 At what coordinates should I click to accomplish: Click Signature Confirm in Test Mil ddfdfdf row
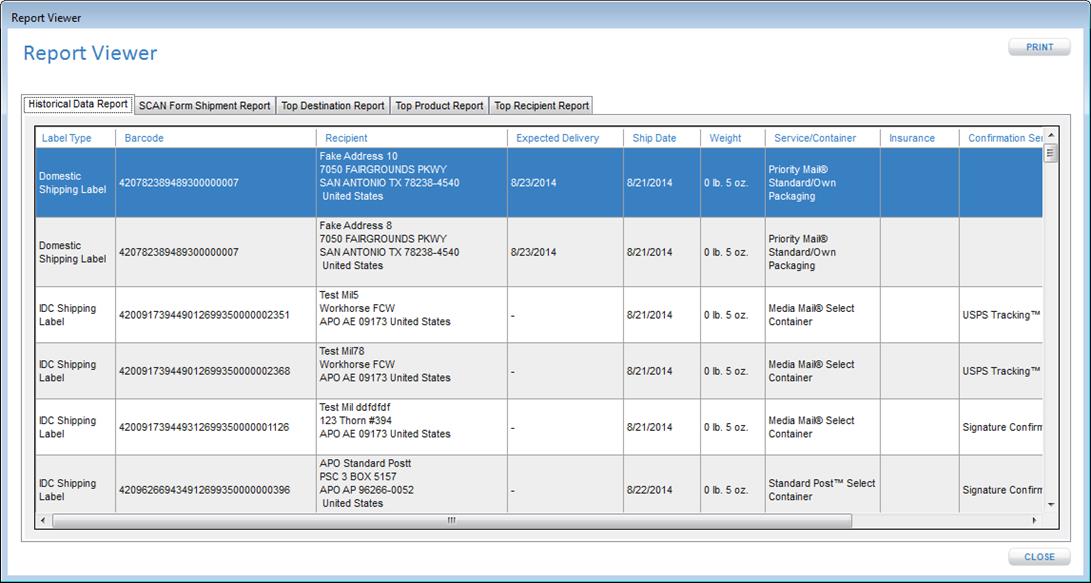coord(1002,427)
